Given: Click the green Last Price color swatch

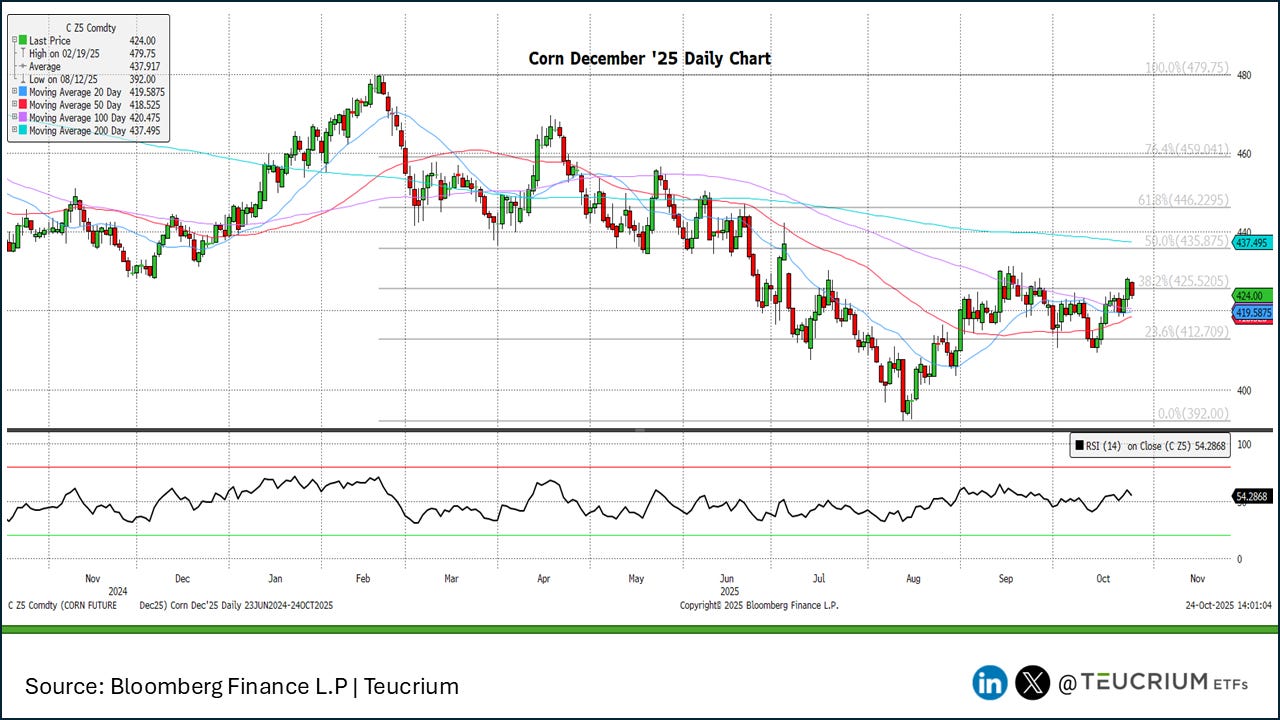Looking at the screenshot, I should tap(23, 42).
